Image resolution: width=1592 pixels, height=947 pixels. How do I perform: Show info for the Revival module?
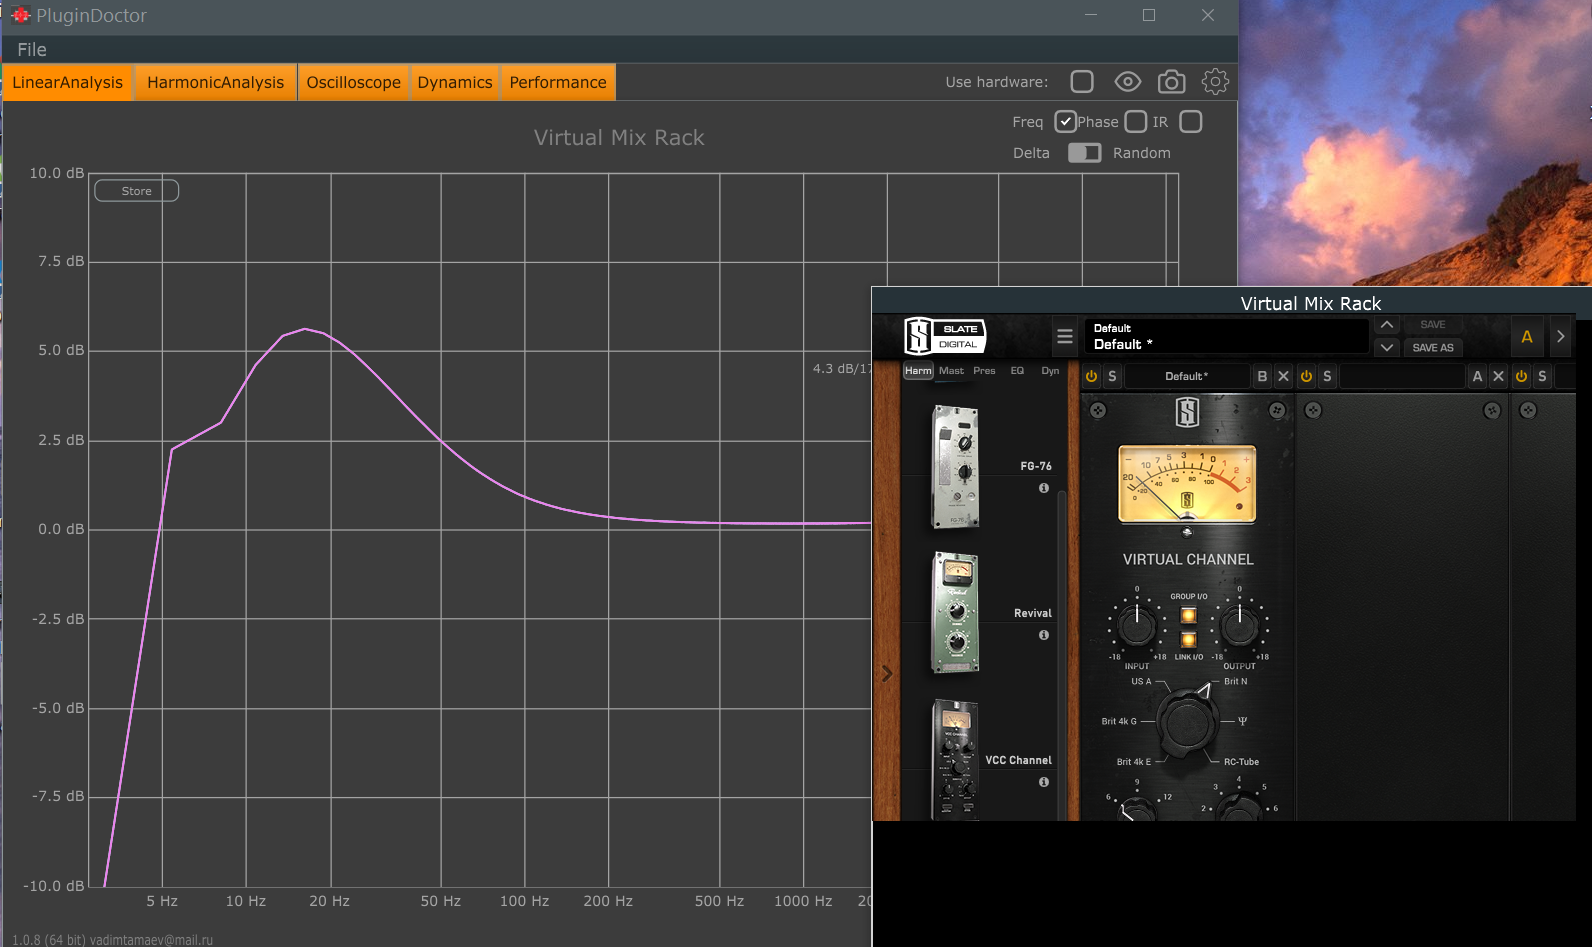point(1044,635)
